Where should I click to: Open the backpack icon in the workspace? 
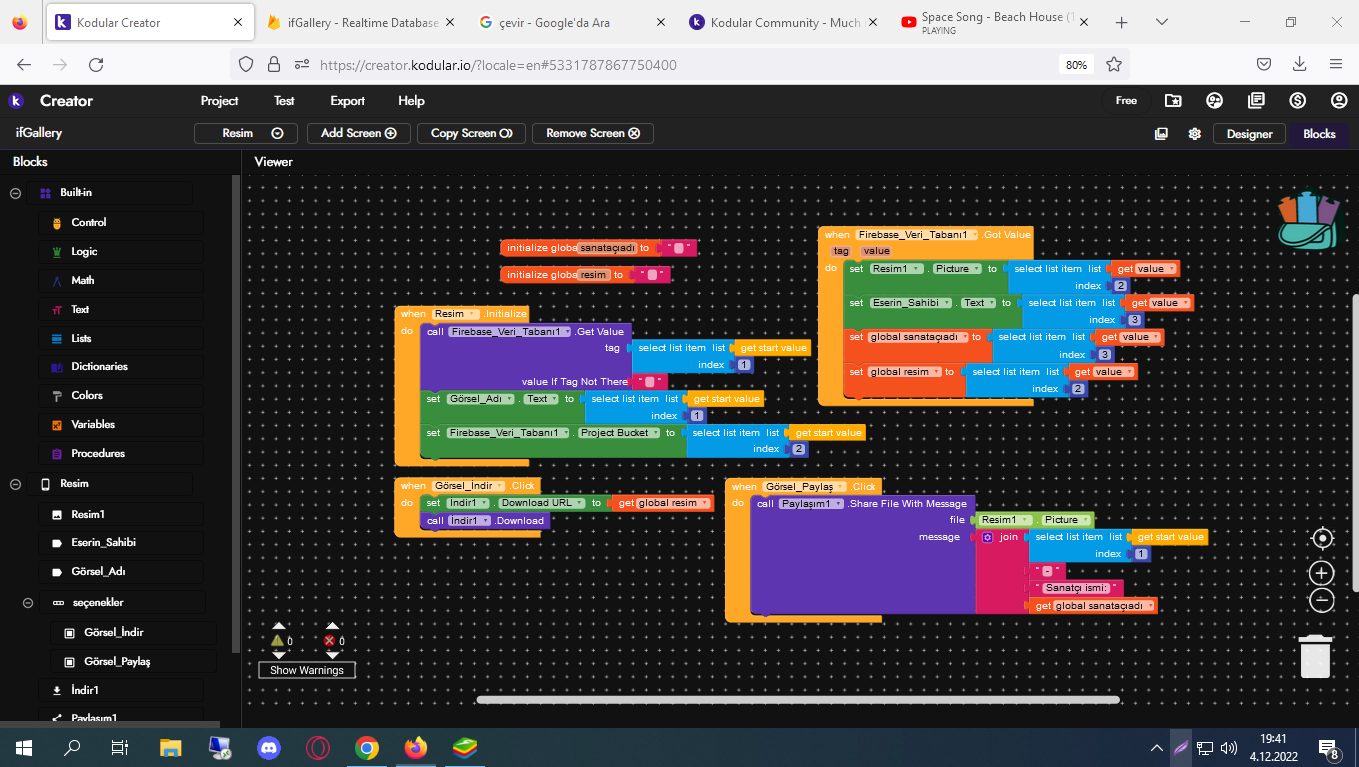pyautogui.click(x=1307, y=220)
